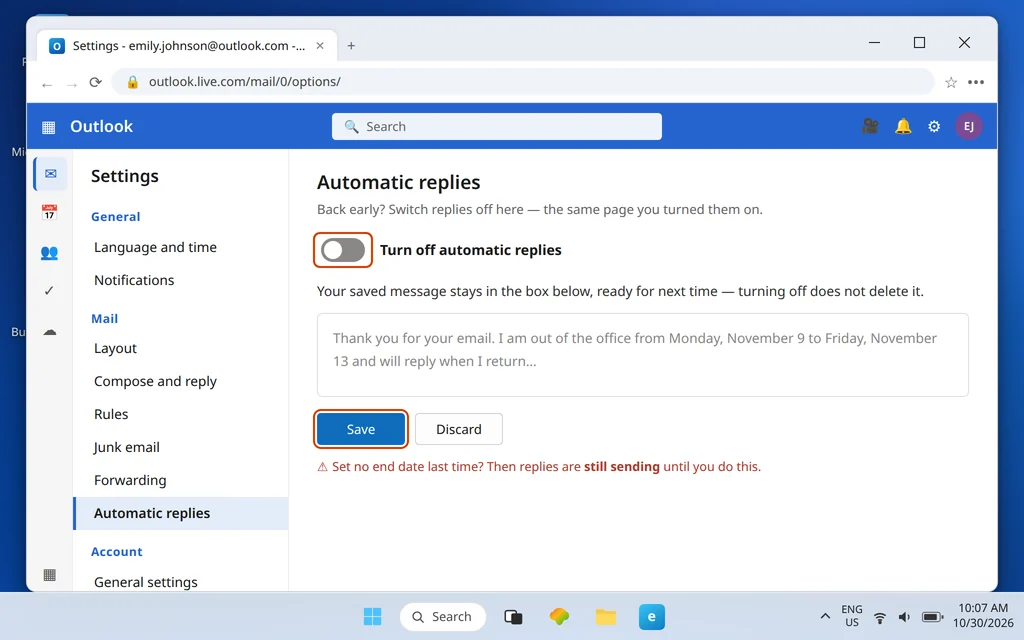
Task: Open the ENG US language indicator
Action: (852, 616)
